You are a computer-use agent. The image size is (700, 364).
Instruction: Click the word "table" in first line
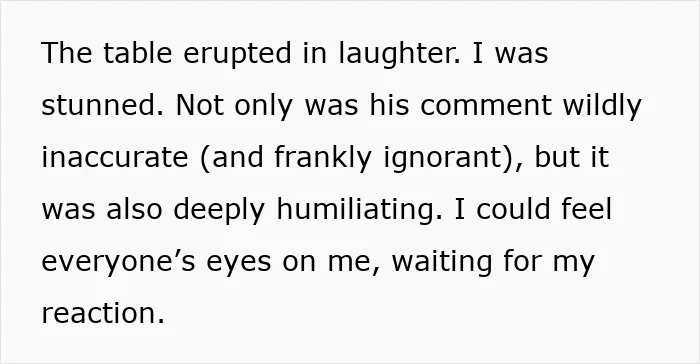[x=138, y=53]
